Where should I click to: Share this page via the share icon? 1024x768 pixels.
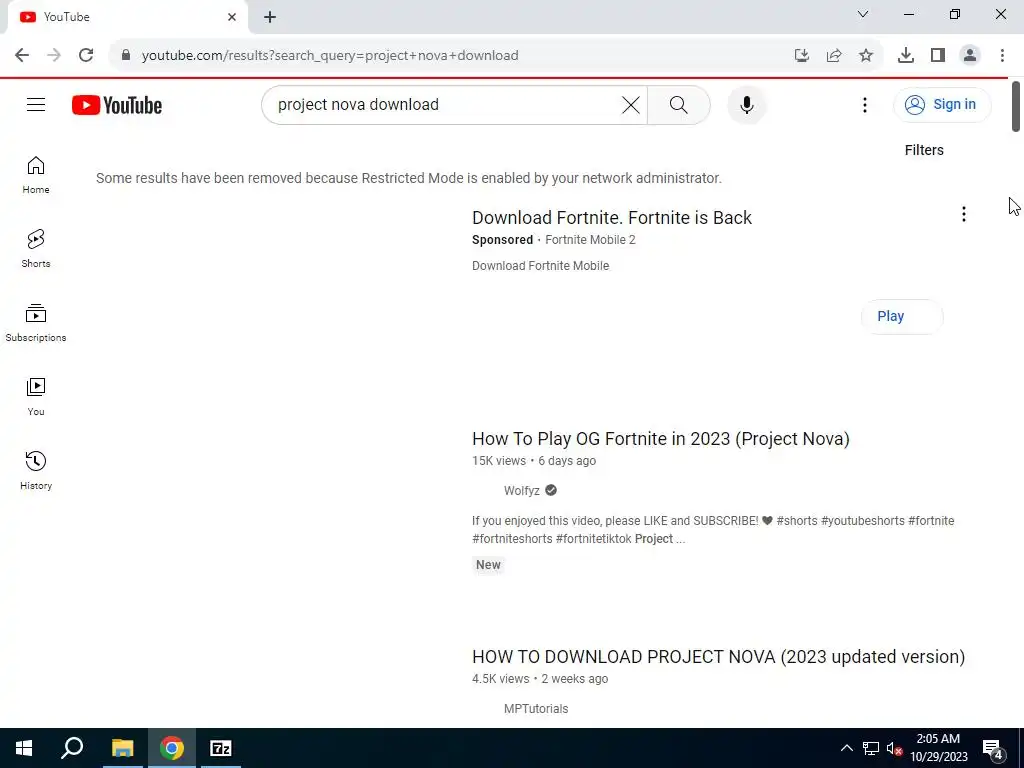[x=834, y=56]
